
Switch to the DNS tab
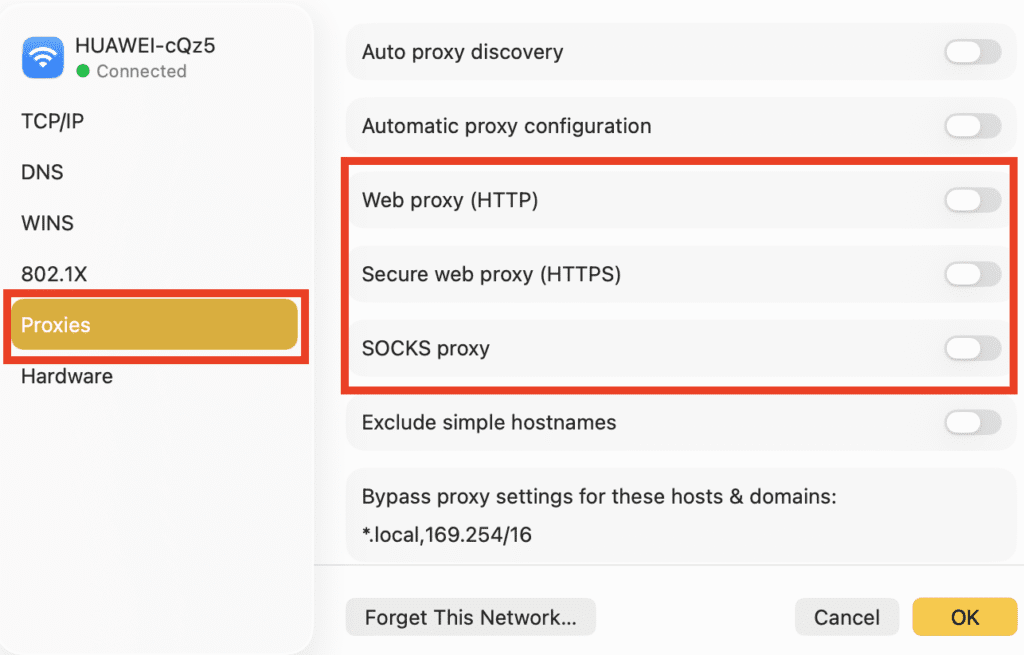(42, 172)
